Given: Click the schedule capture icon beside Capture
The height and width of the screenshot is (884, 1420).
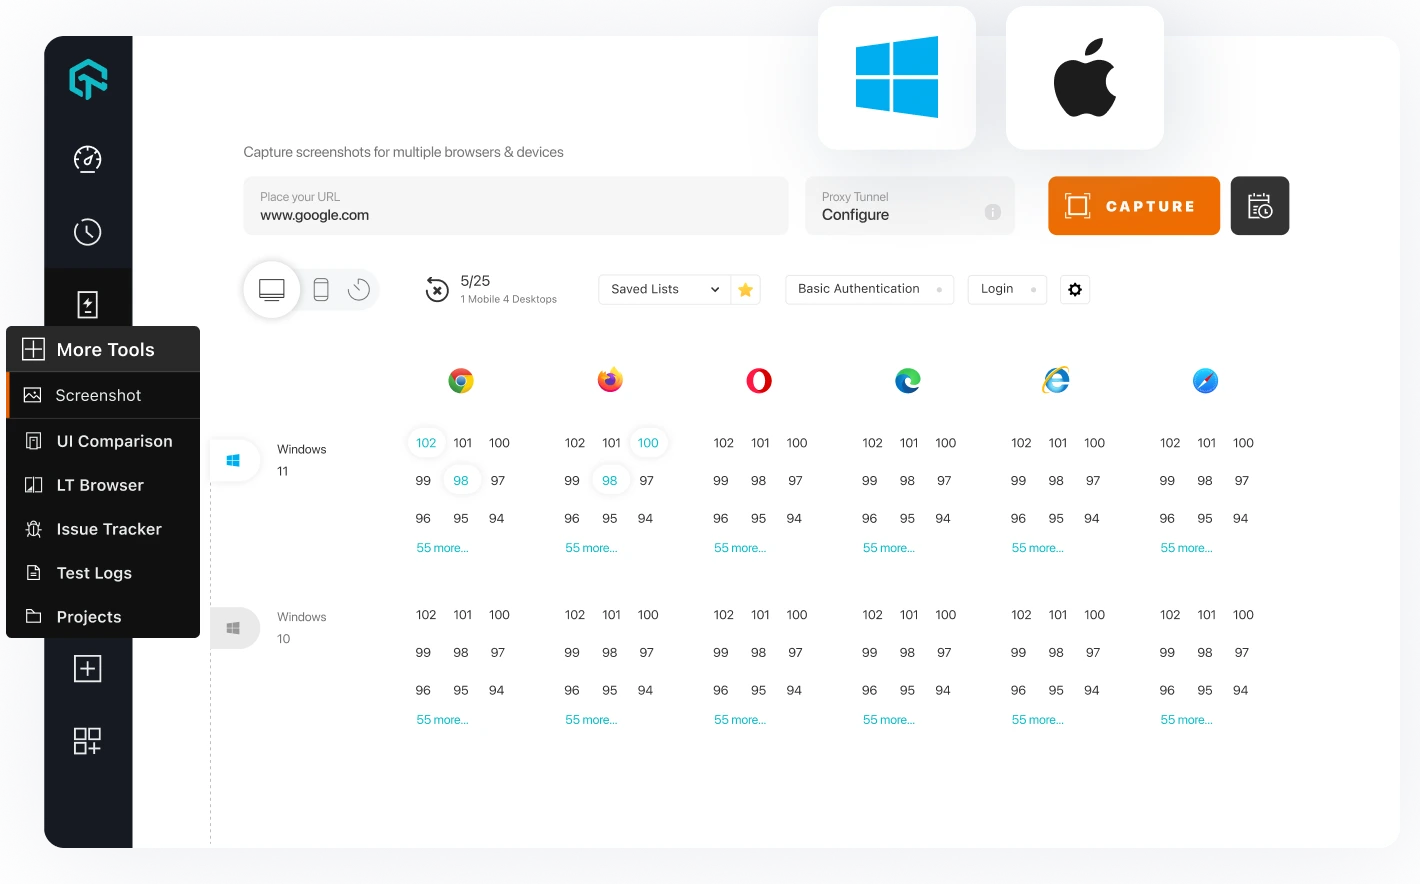Looking at the screenshot, I should 1259,205.
